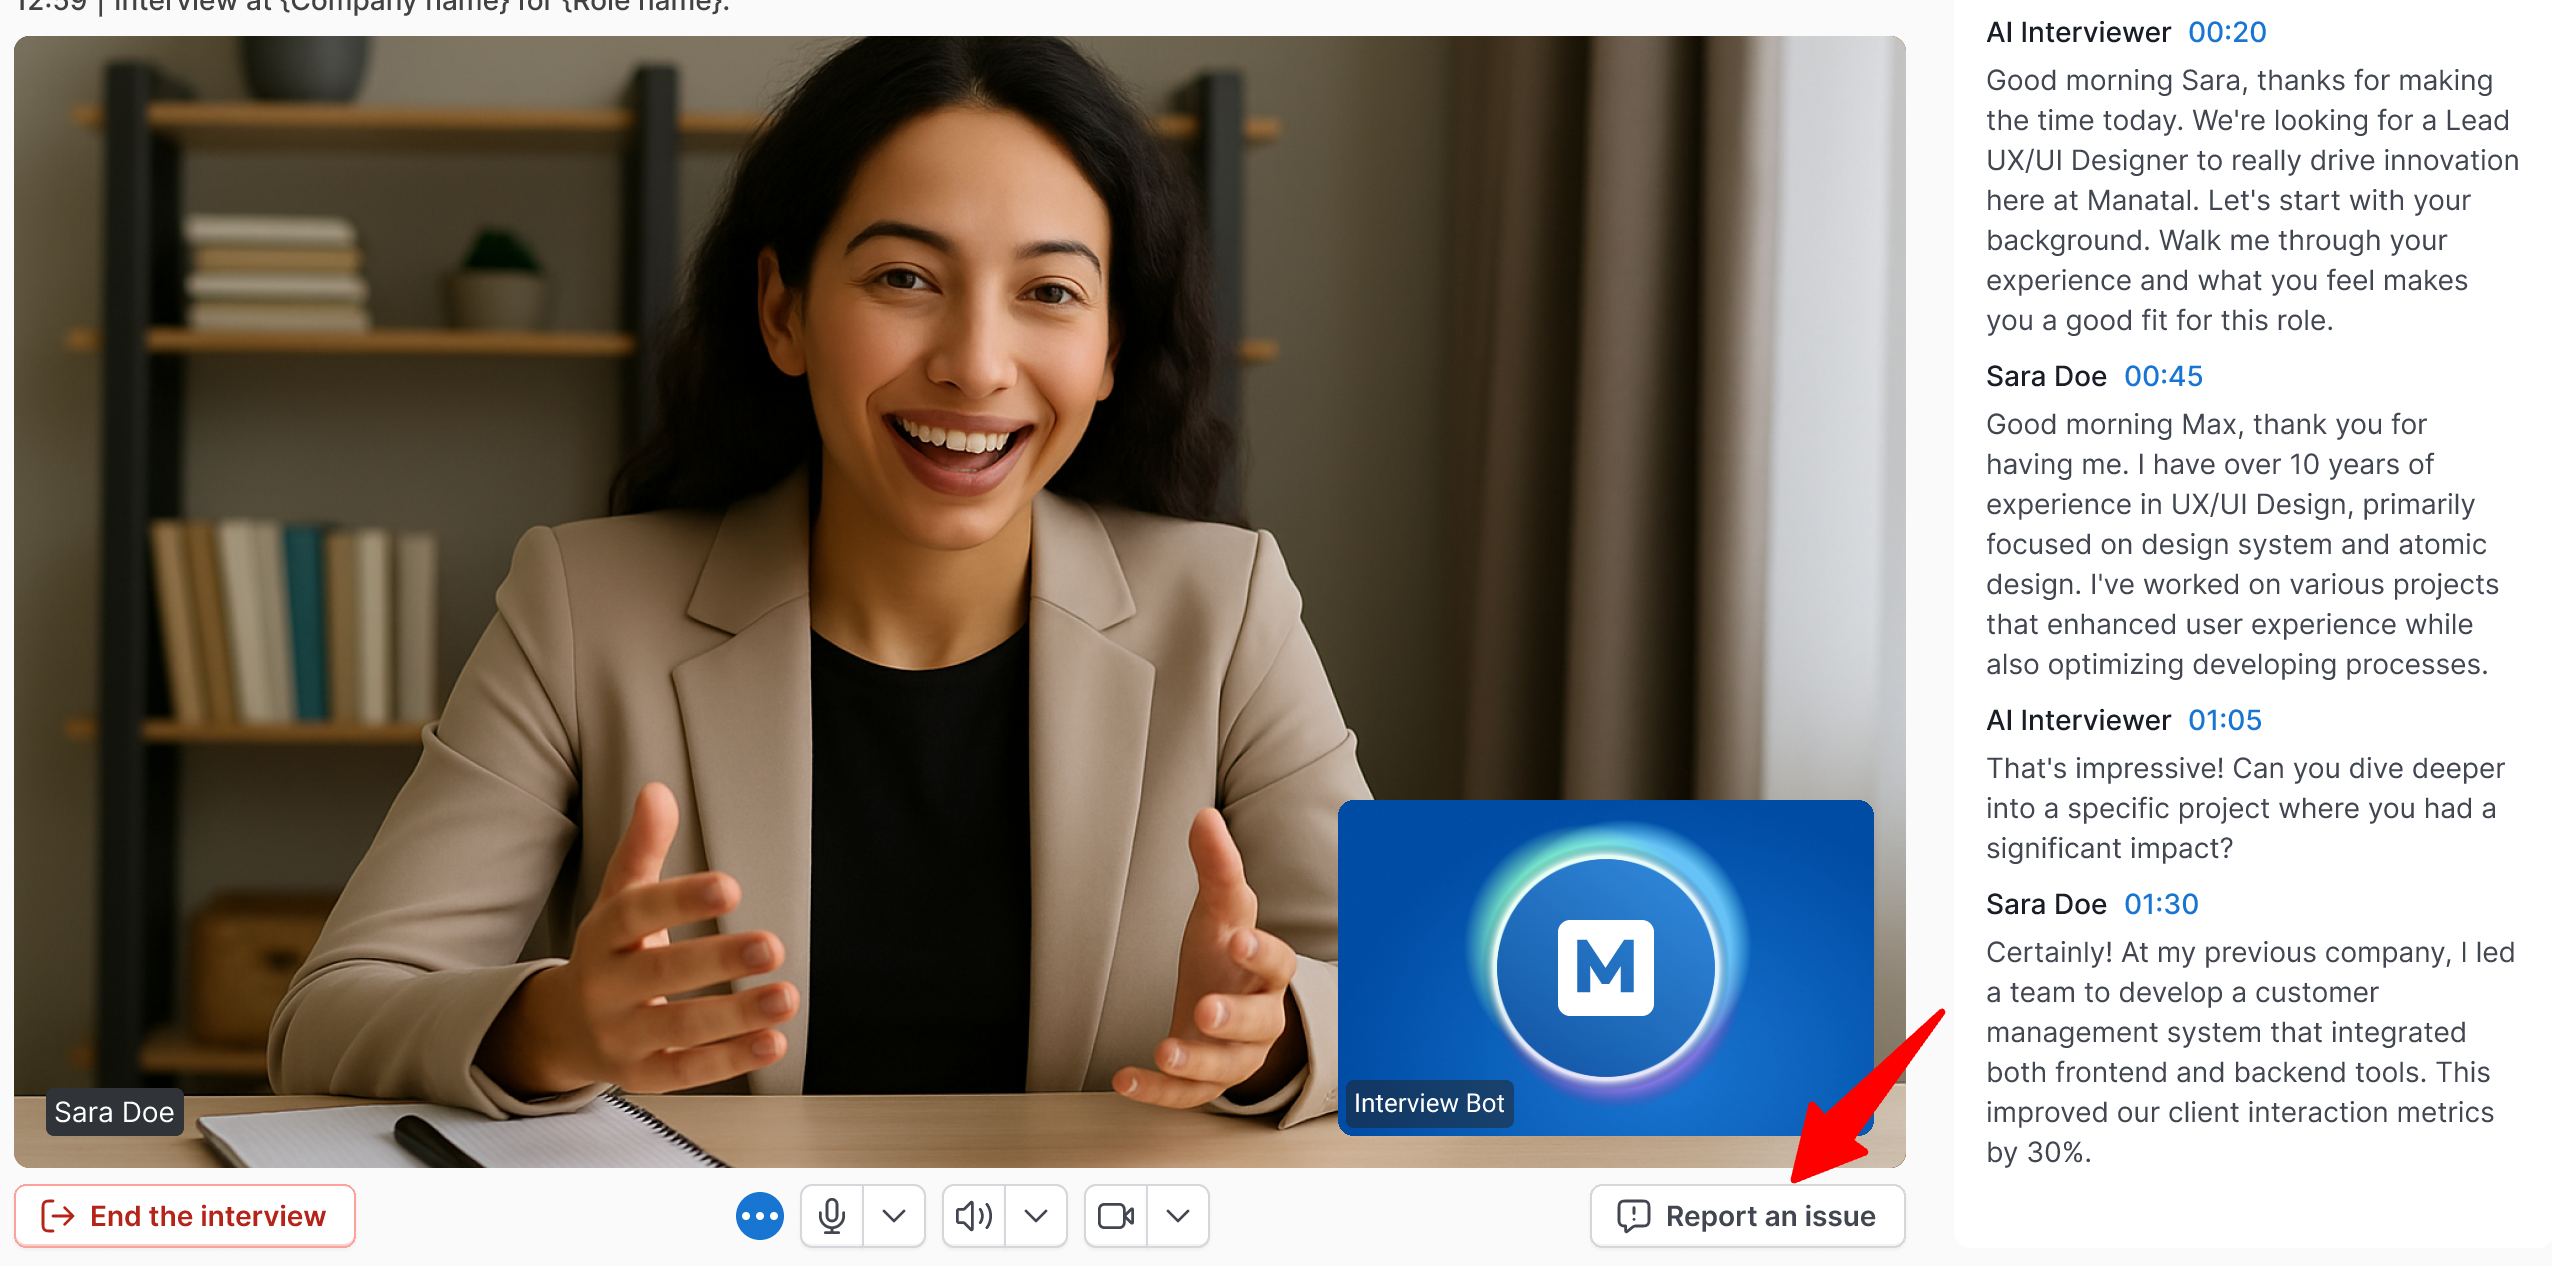Mute the microphone

tap(832, 1216)
